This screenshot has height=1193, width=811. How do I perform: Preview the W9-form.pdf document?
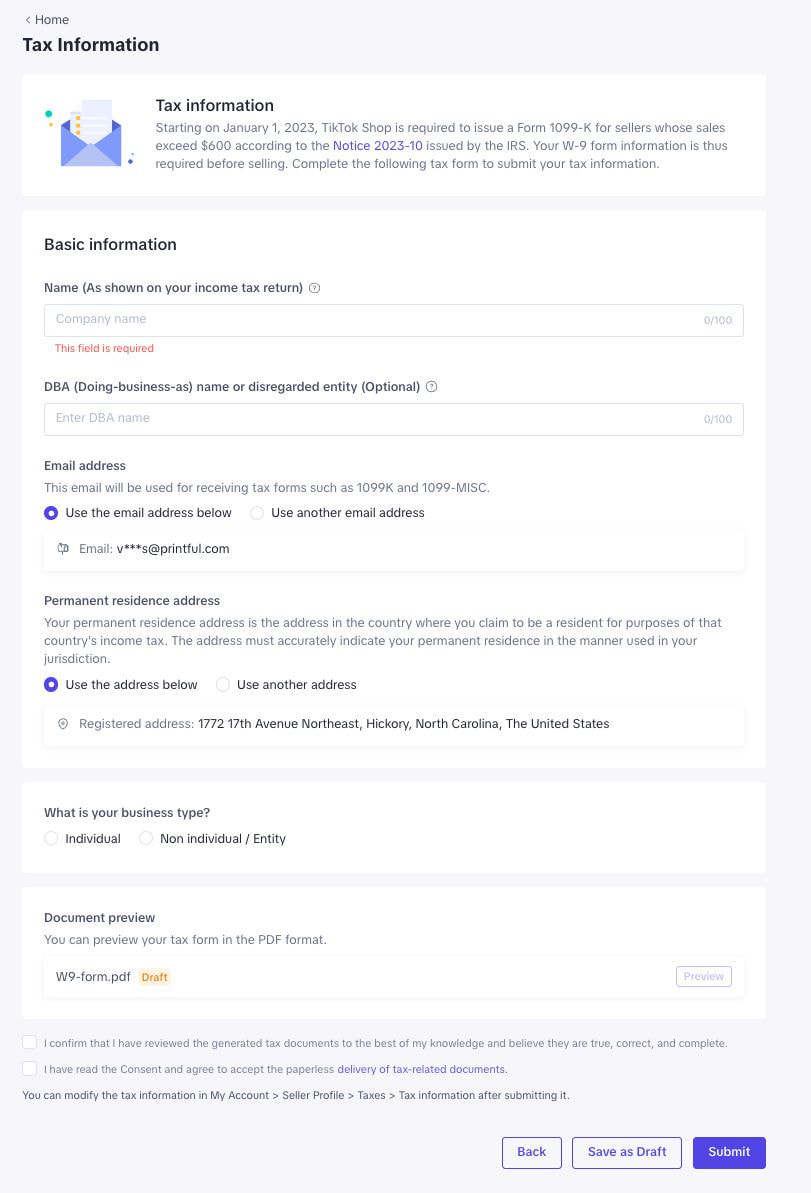coord(703,977)
